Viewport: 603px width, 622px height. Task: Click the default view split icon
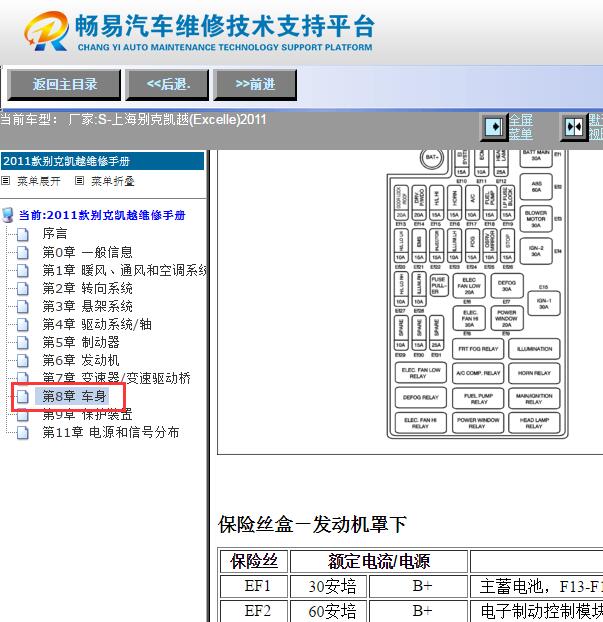click(x=574, y=127)
